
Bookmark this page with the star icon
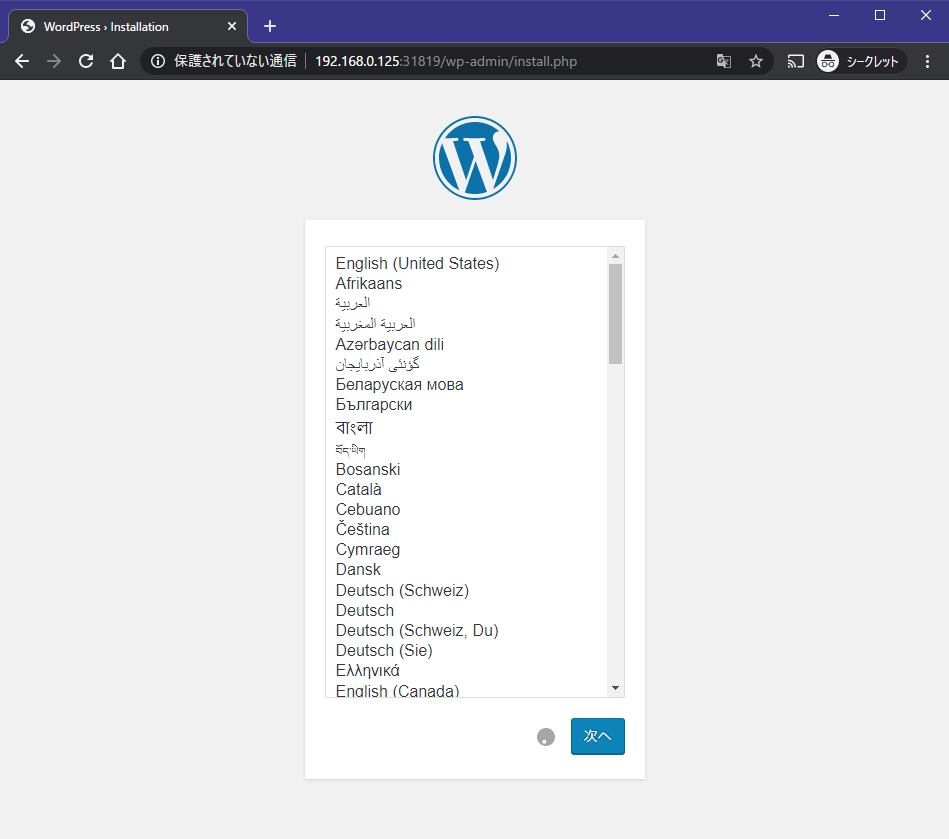point(756,61)
